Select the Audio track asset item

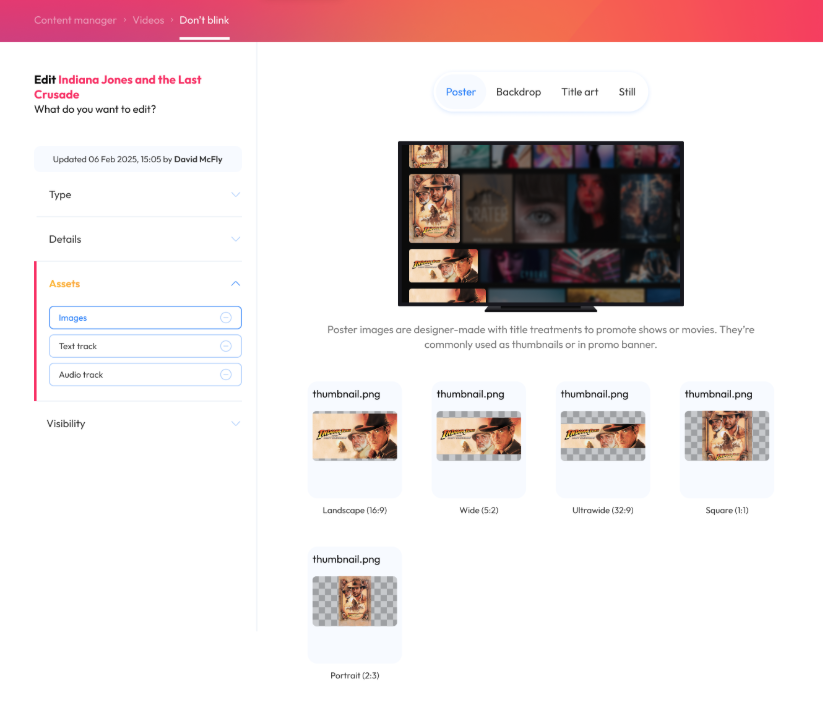(145, 374)
